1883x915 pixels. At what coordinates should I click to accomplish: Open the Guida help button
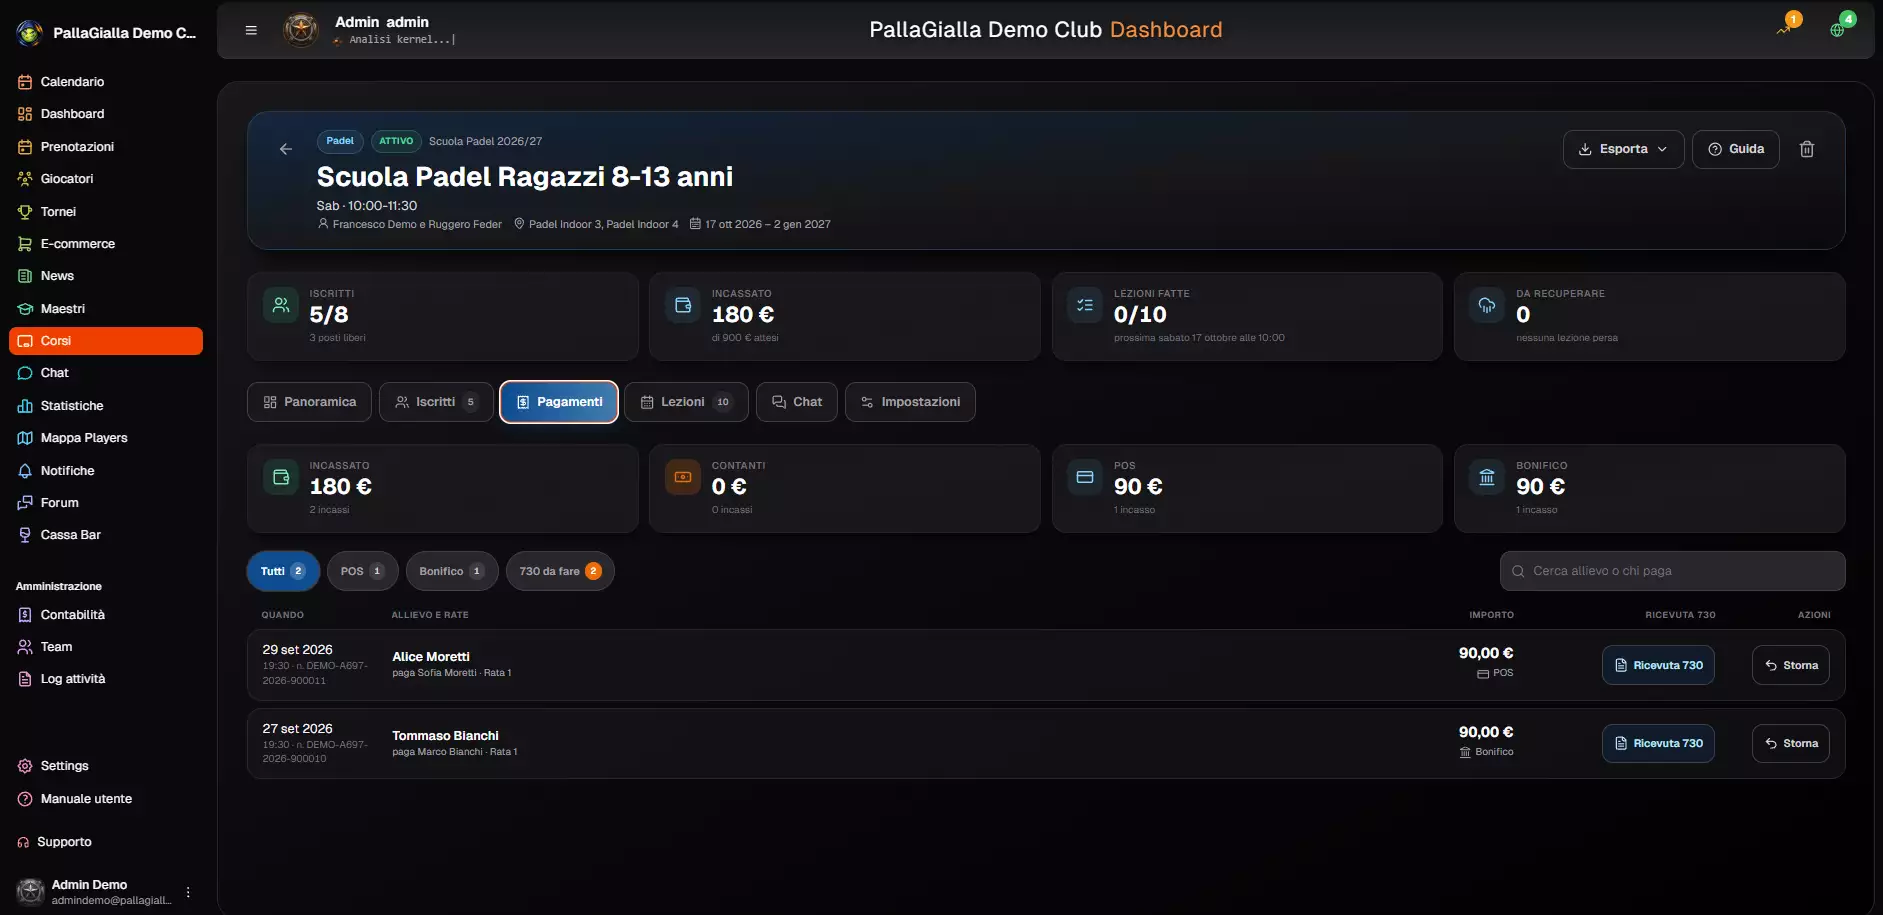1735,149
